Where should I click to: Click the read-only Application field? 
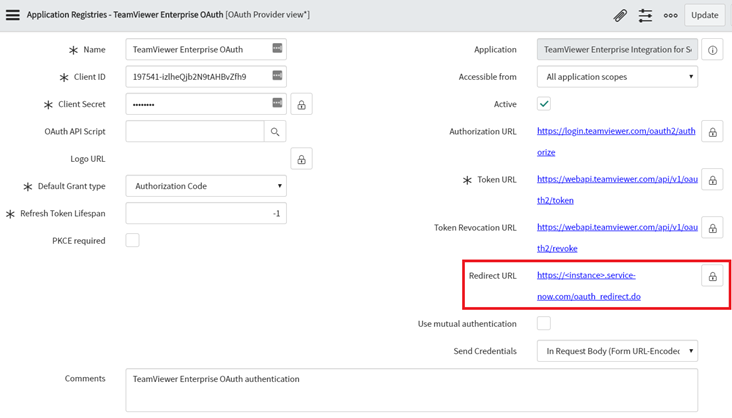click(x=617, y=50)
